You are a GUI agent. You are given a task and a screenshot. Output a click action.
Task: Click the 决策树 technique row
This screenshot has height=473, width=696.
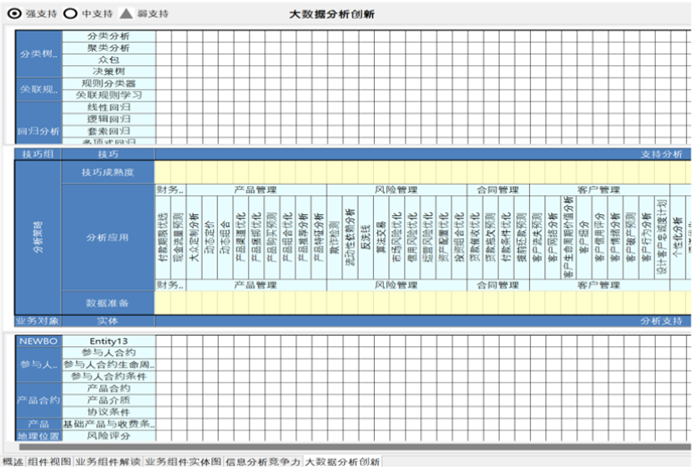point(108,72)
